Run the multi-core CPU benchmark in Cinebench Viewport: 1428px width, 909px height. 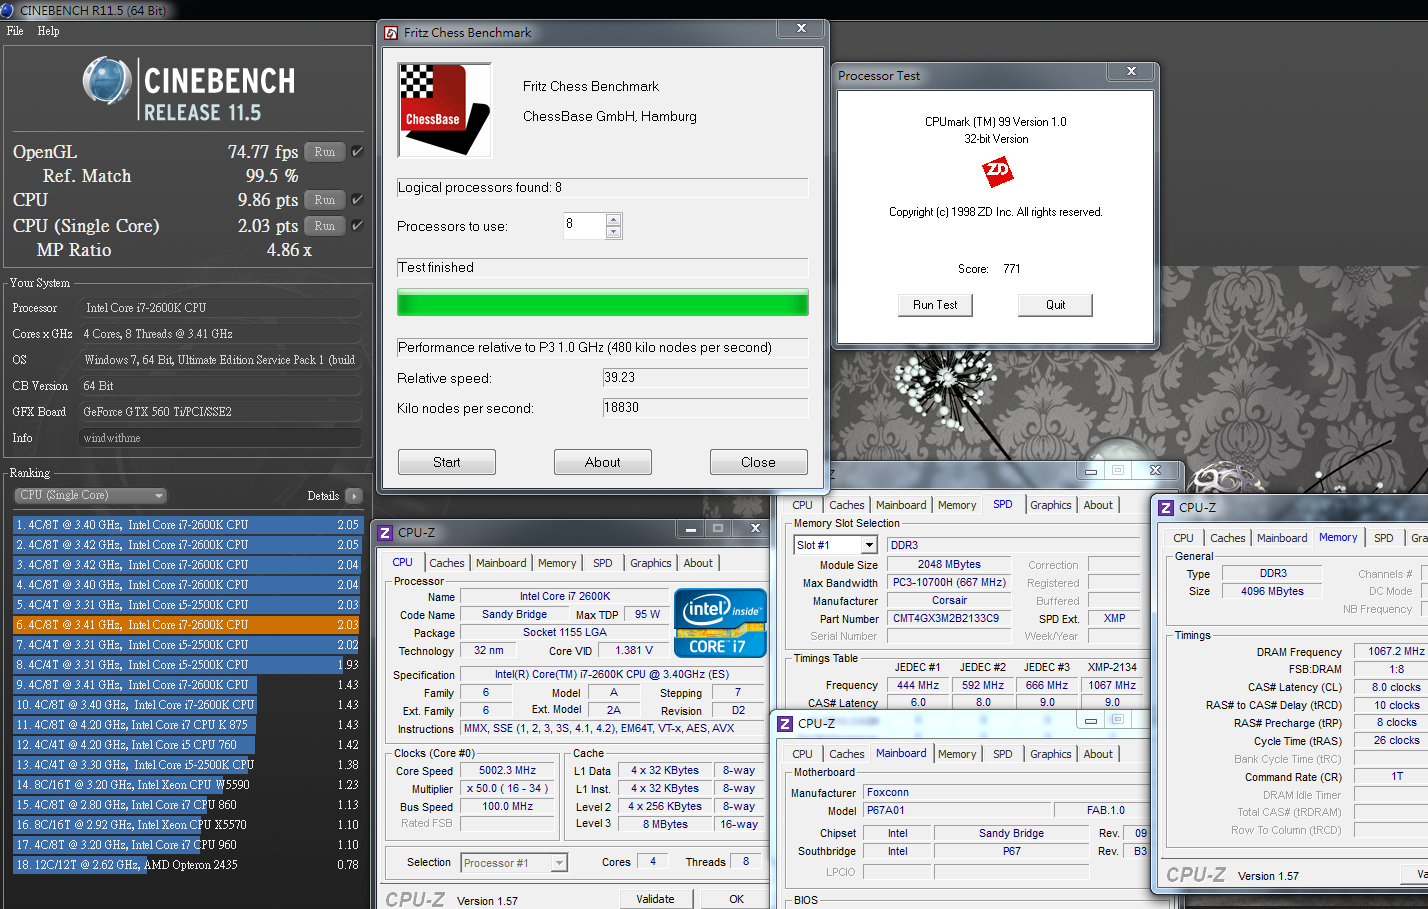coord(325,200)
